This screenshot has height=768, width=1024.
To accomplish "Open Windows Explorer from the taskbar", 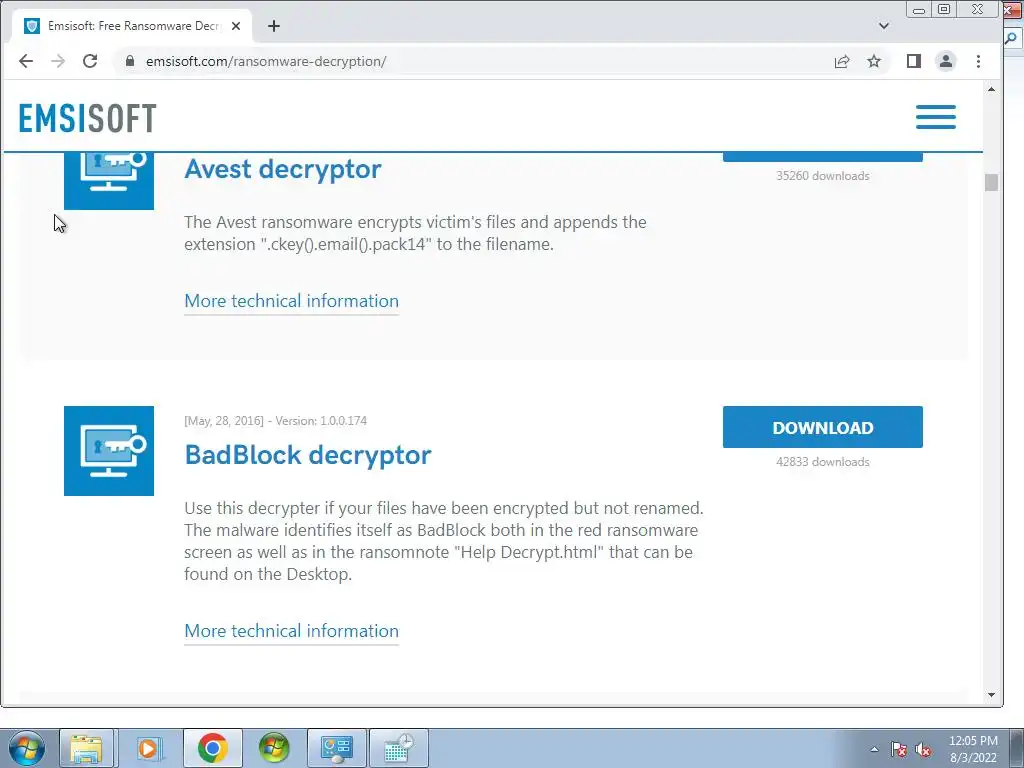I will click(87, 748).
